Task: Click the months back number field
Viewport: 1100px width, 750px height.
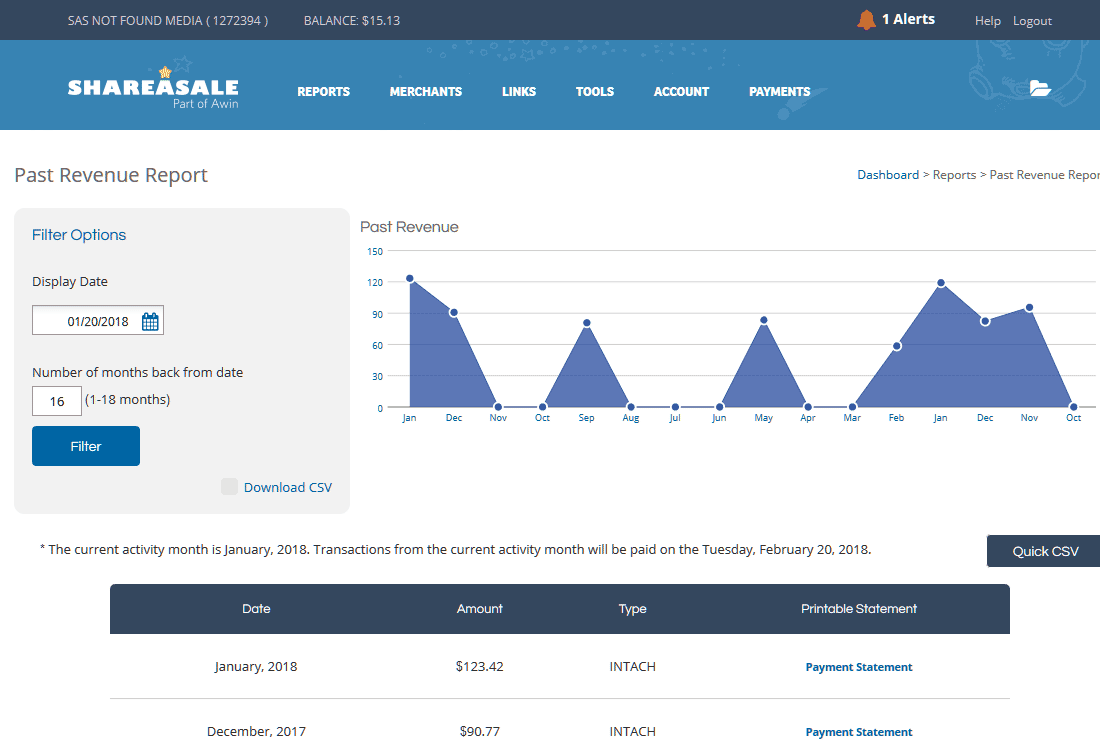Action: [57, 401]
